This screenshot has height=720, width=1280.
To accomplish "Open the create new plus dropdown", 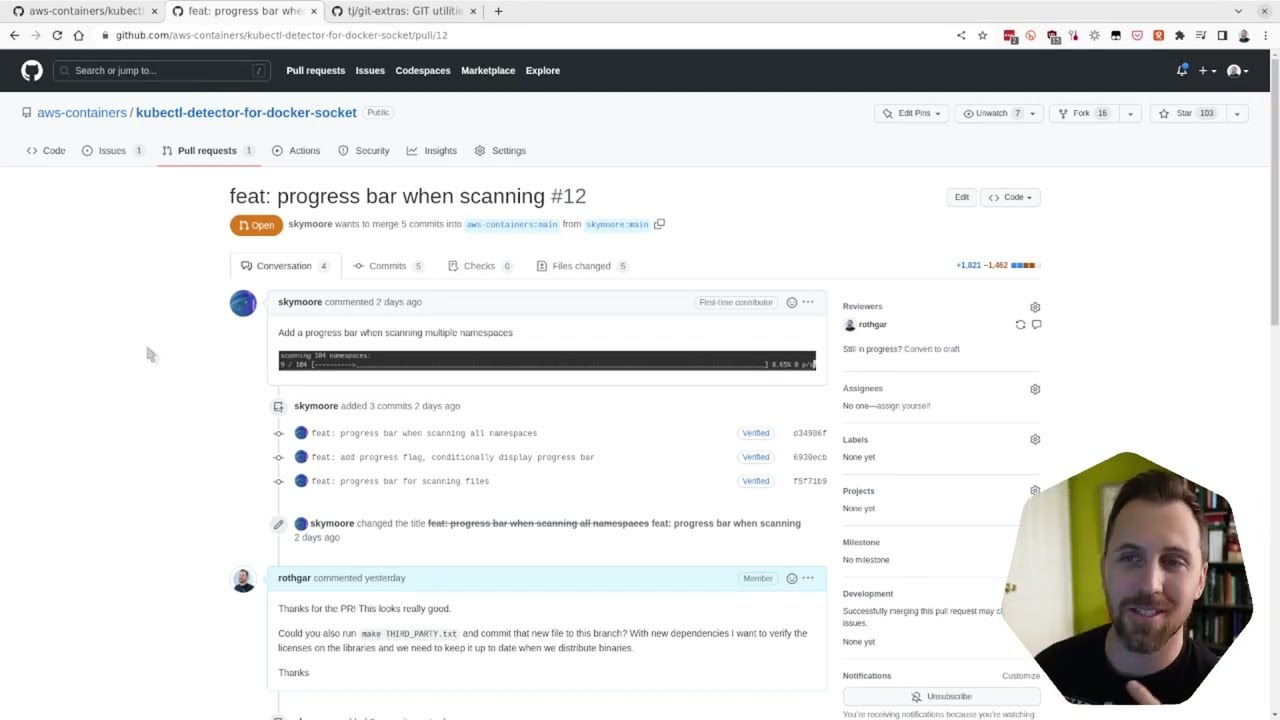I will 1206,70.
